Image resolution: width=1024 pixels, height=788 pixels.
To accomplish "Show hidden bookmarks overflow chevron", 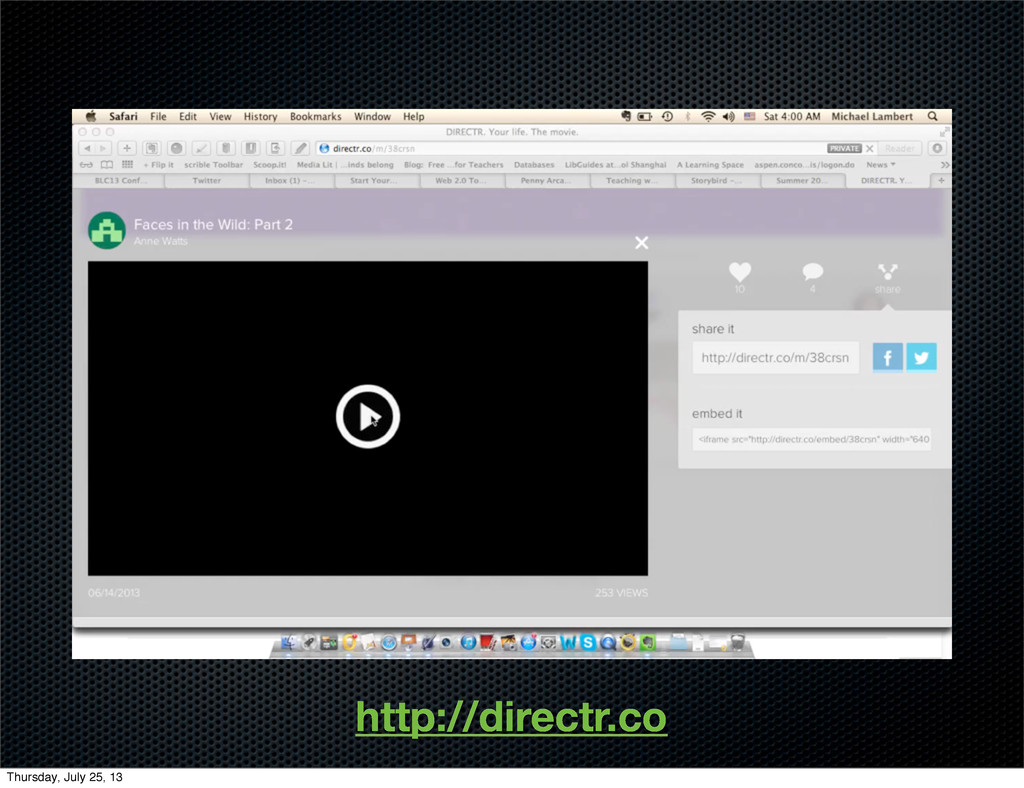I will click(x=944, y=165).
